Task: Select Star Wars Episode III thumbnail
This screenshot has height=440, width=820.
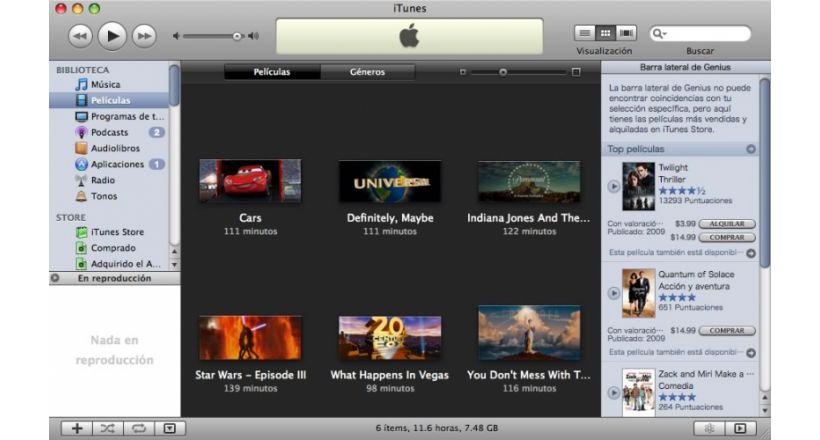Action: click(x=250, y=337)
